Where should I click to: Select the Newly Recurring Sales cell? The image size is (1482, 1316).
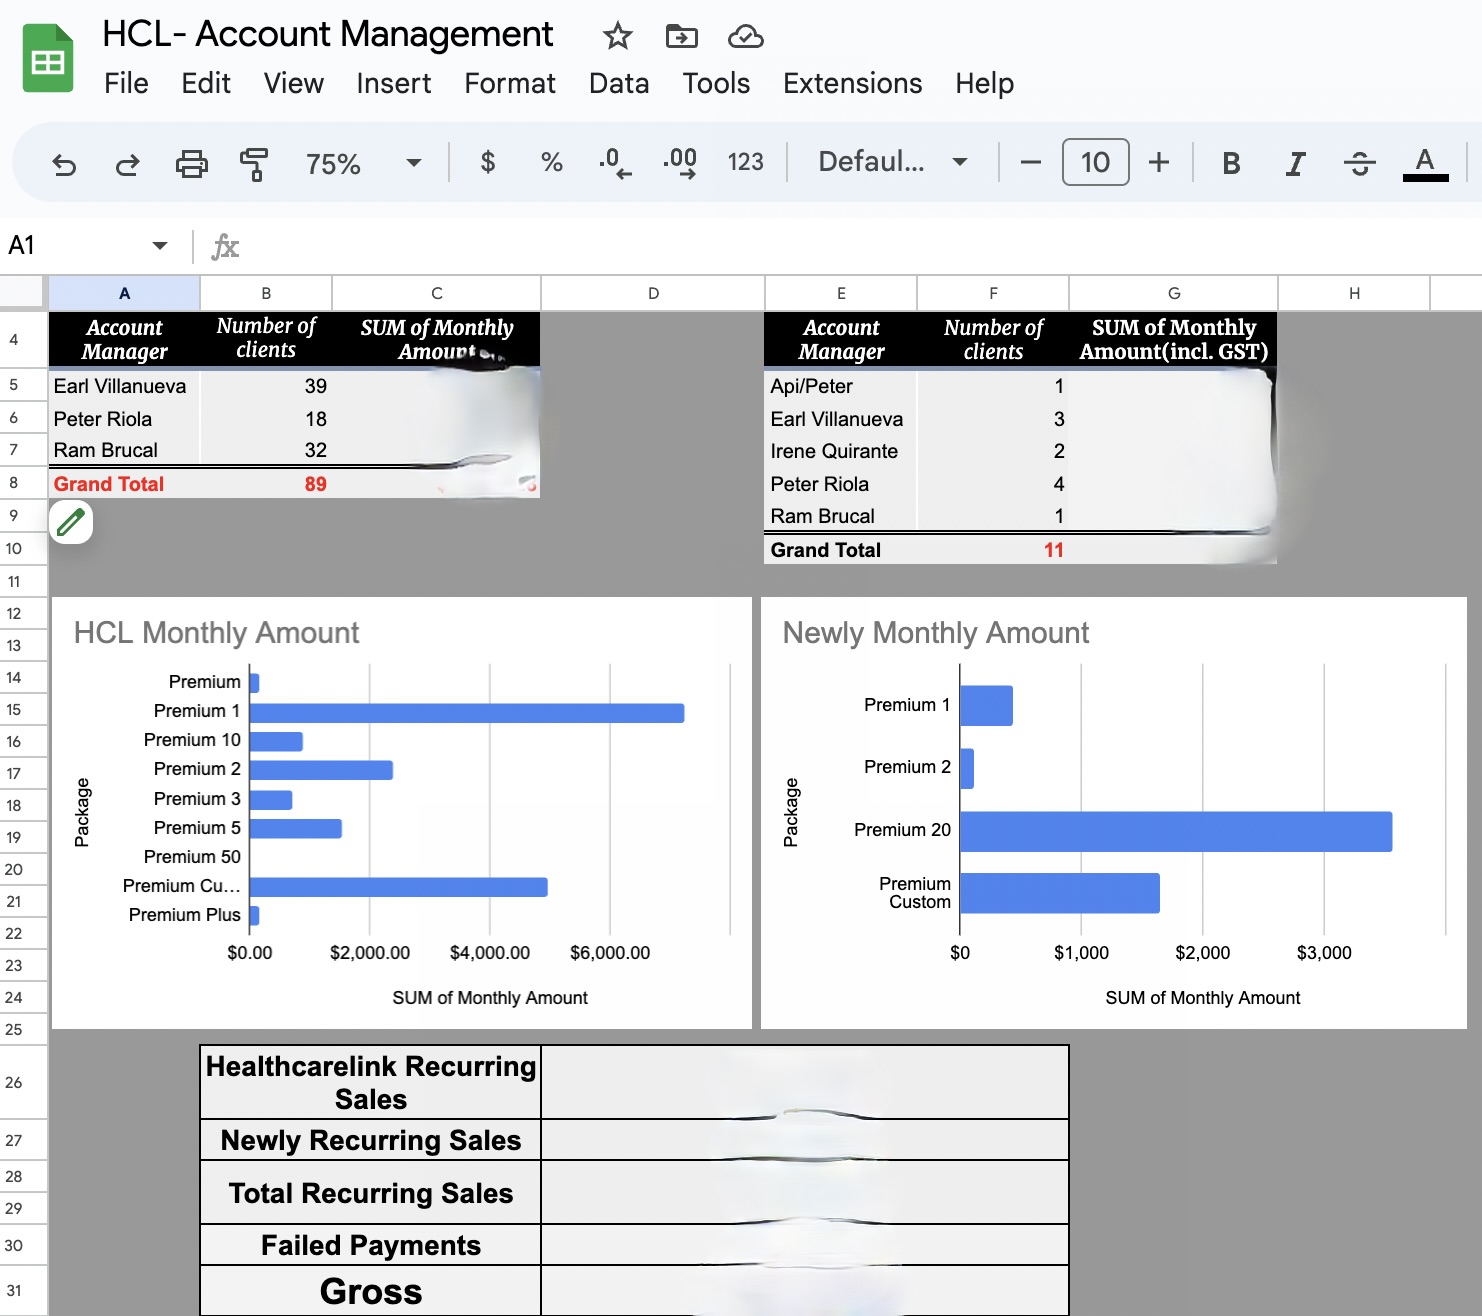coord(371,1140)
